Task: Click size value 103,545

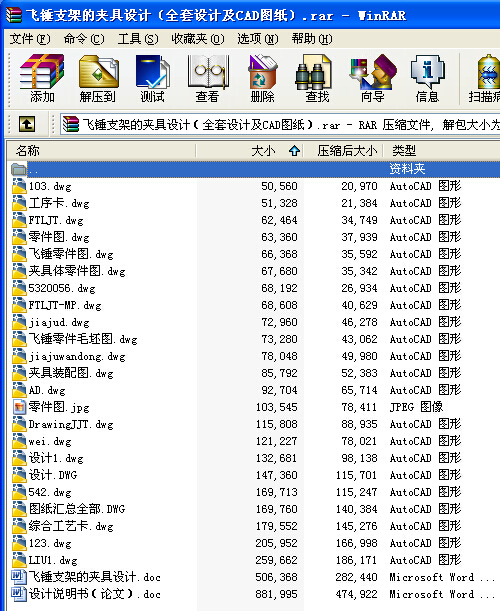Action: (276, 407)
